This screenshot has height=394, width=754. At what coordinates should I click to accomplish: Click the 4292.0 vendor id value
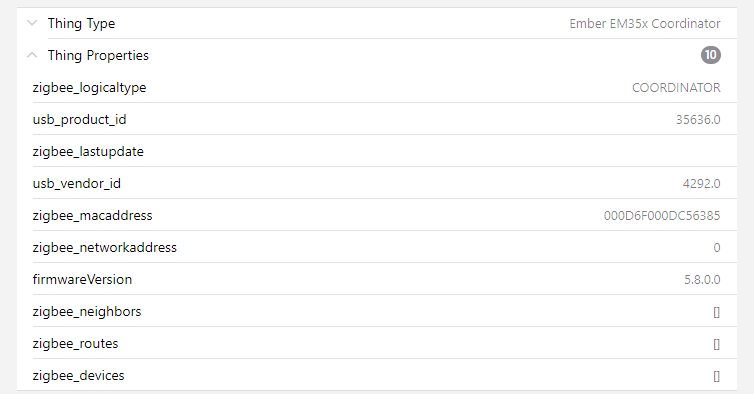tap(702, 183)
